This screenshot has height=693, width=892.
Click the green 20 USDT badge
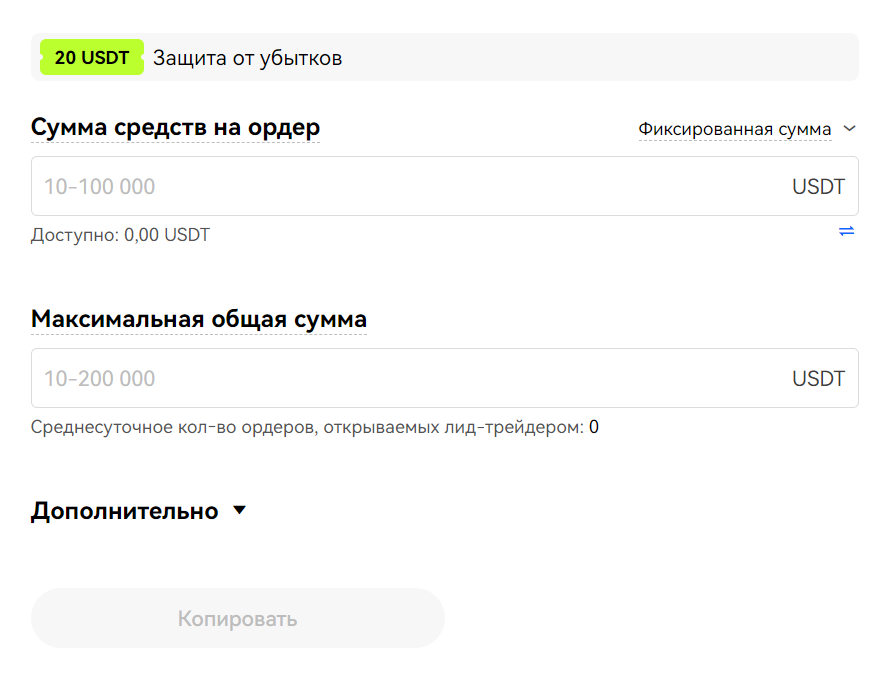point(92,58)
